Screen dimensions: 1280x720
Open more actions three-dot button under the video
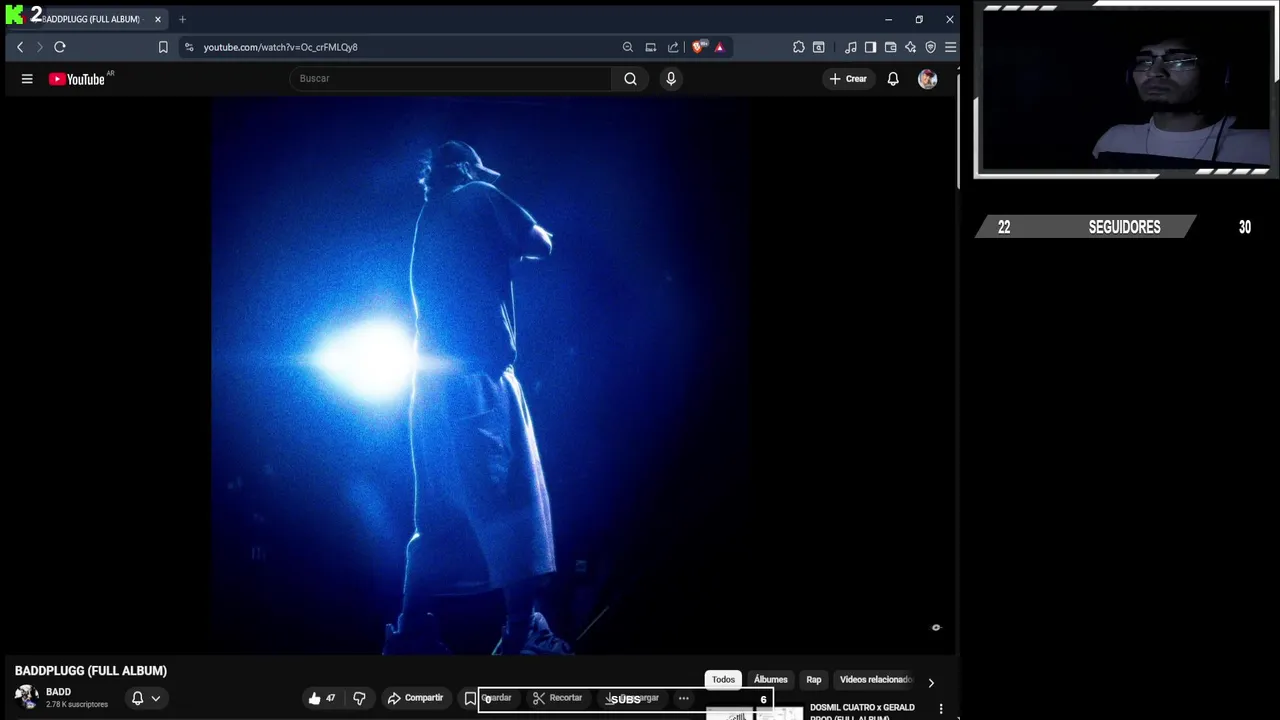684,698
